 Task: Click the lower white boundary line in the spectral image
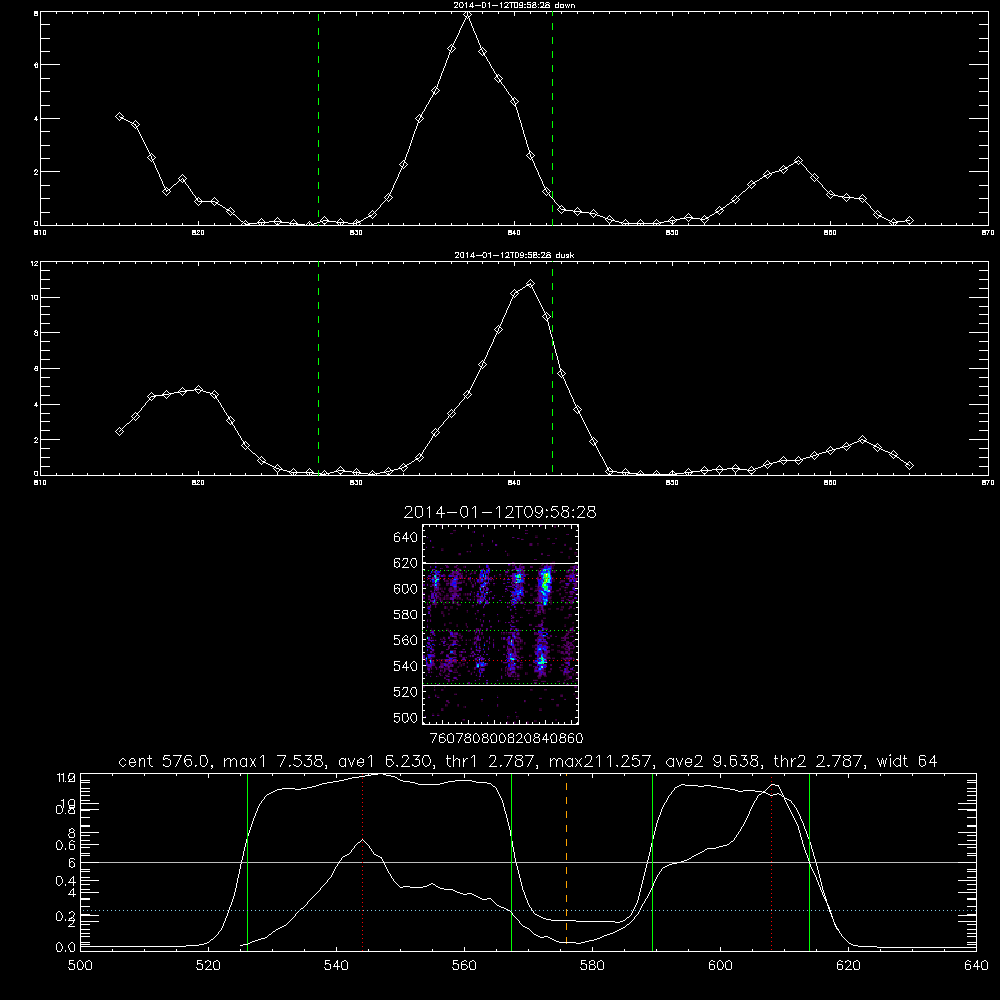[501, 685]
